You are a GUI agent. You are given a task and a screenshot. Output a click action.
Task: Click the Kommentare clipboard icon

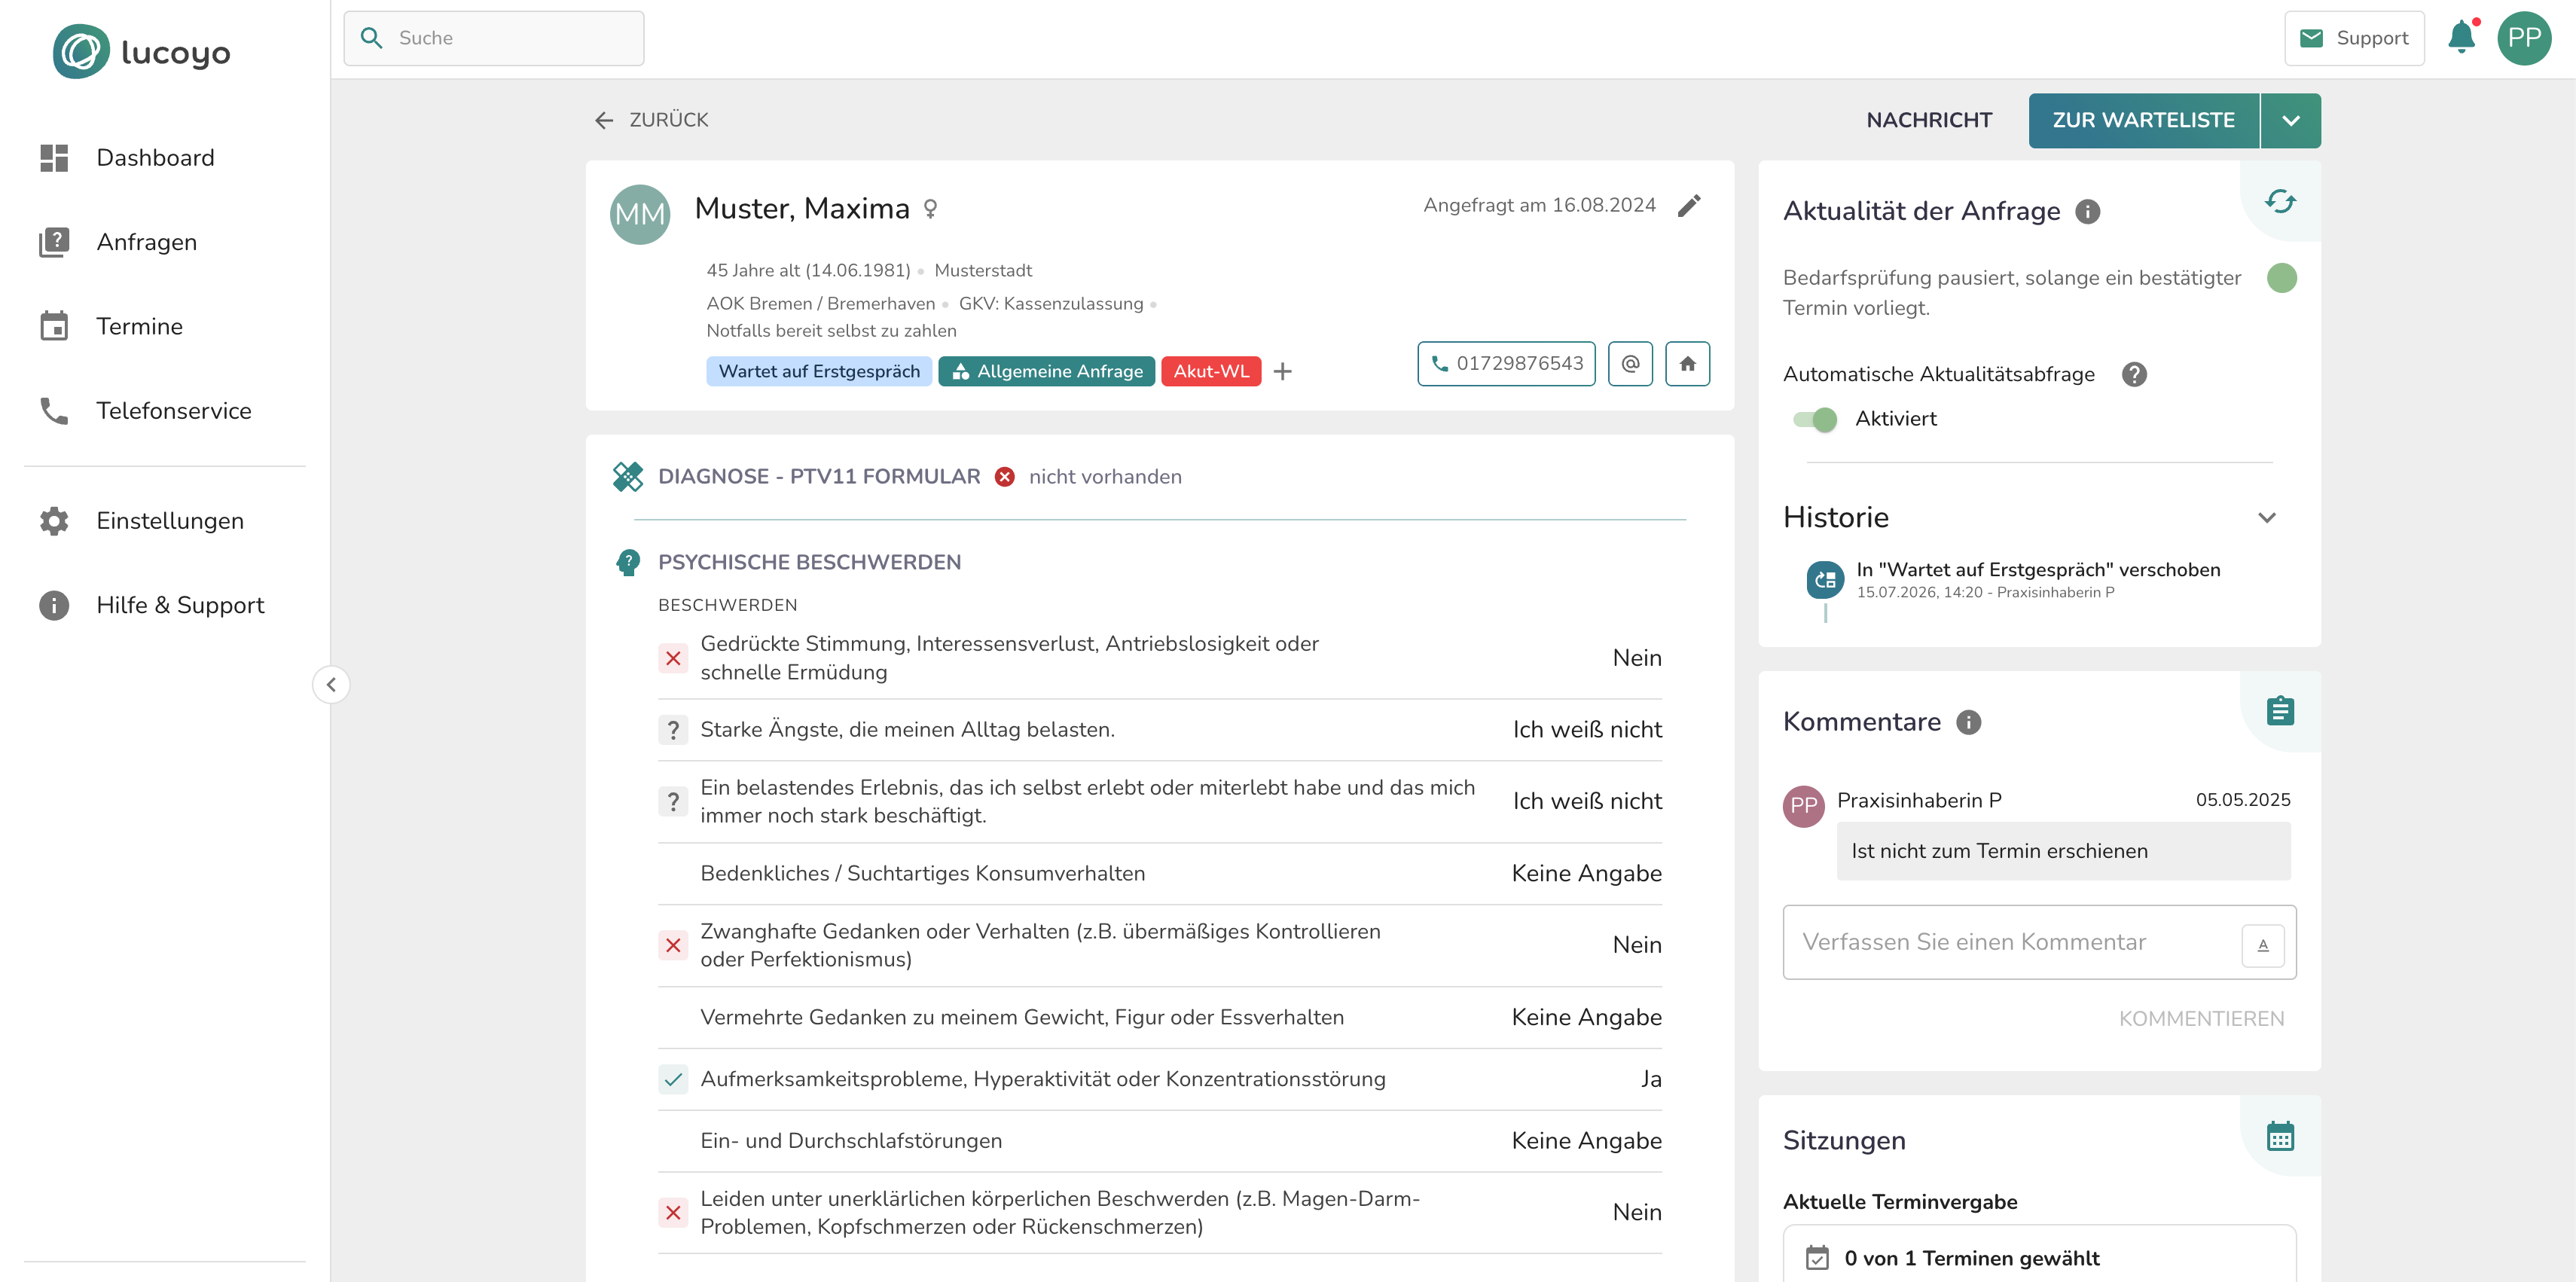(x=2280, y=711)
